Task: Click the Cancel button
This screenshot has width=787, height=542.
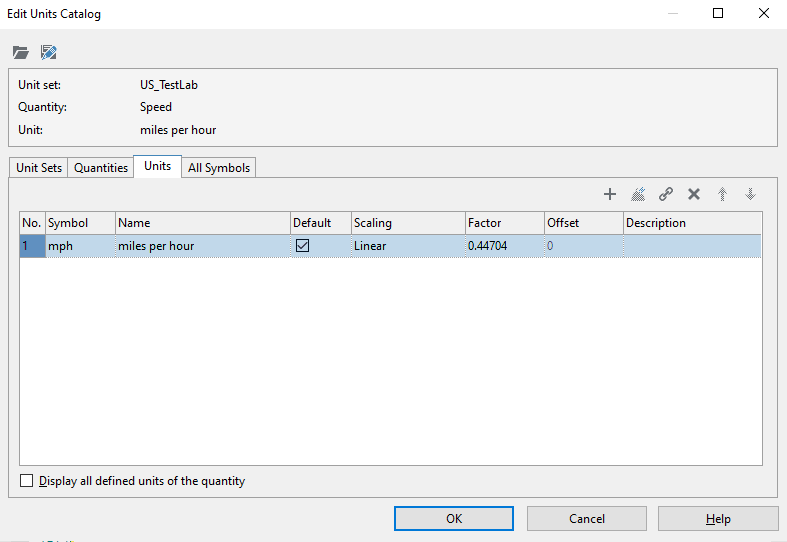Action: point(587,519)
